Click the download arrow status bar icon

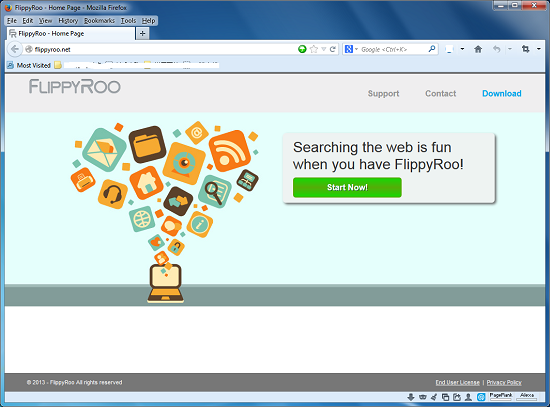coord(411,397)
